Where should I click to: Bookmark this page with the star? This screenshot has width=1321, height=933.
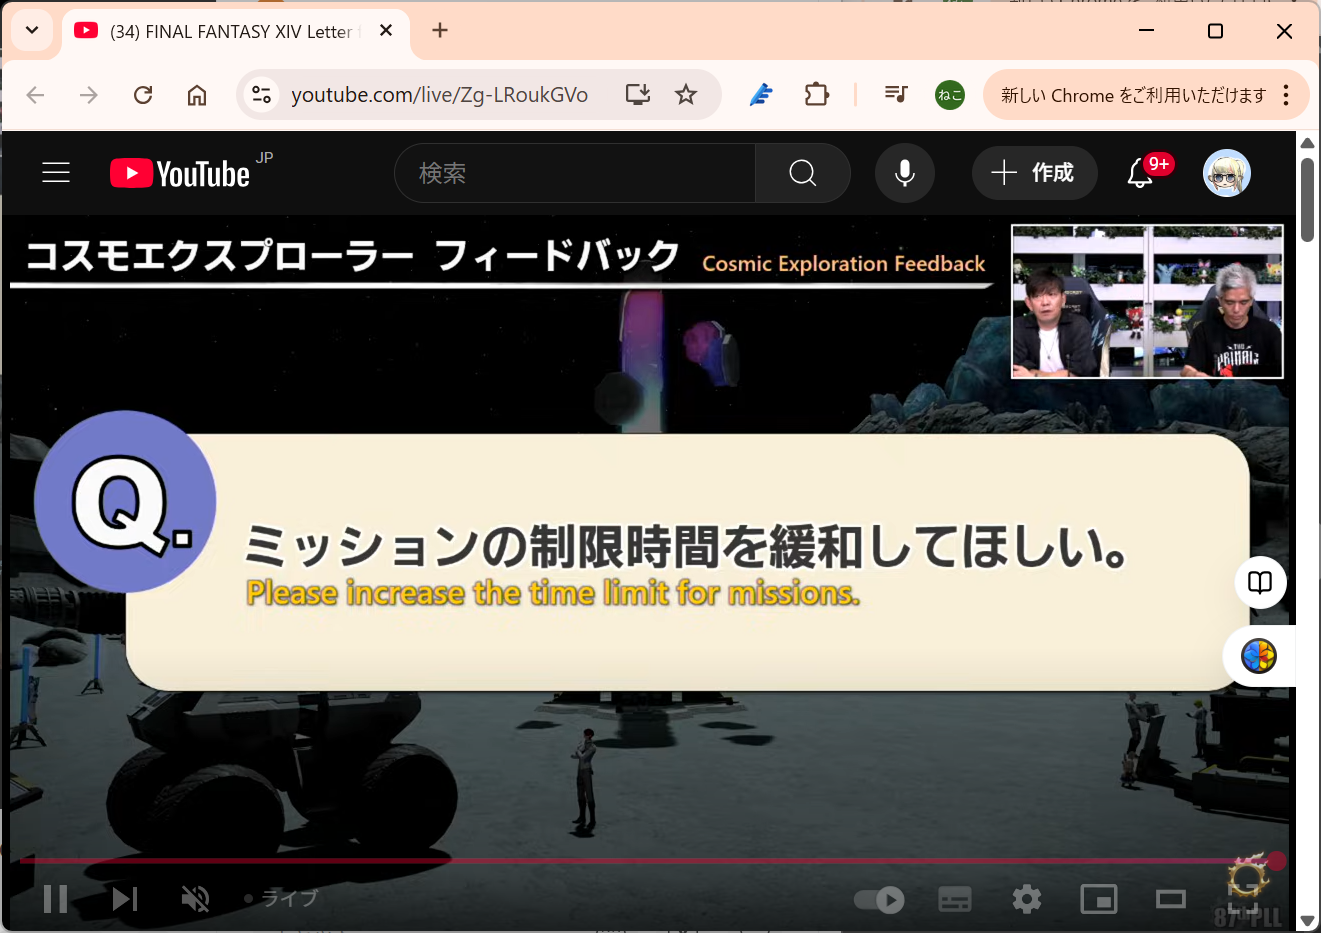coord(686,94)
